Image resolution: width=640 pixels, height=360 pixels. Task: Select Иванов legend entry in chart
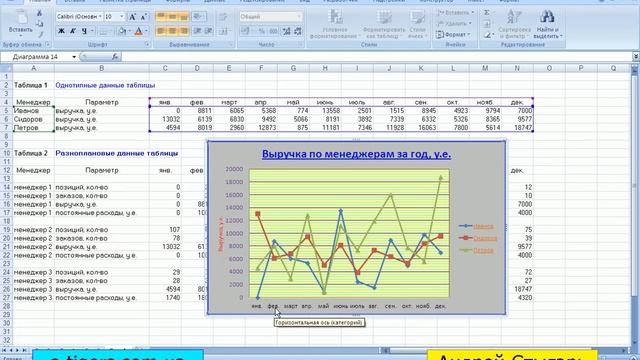tap(476, 226)
